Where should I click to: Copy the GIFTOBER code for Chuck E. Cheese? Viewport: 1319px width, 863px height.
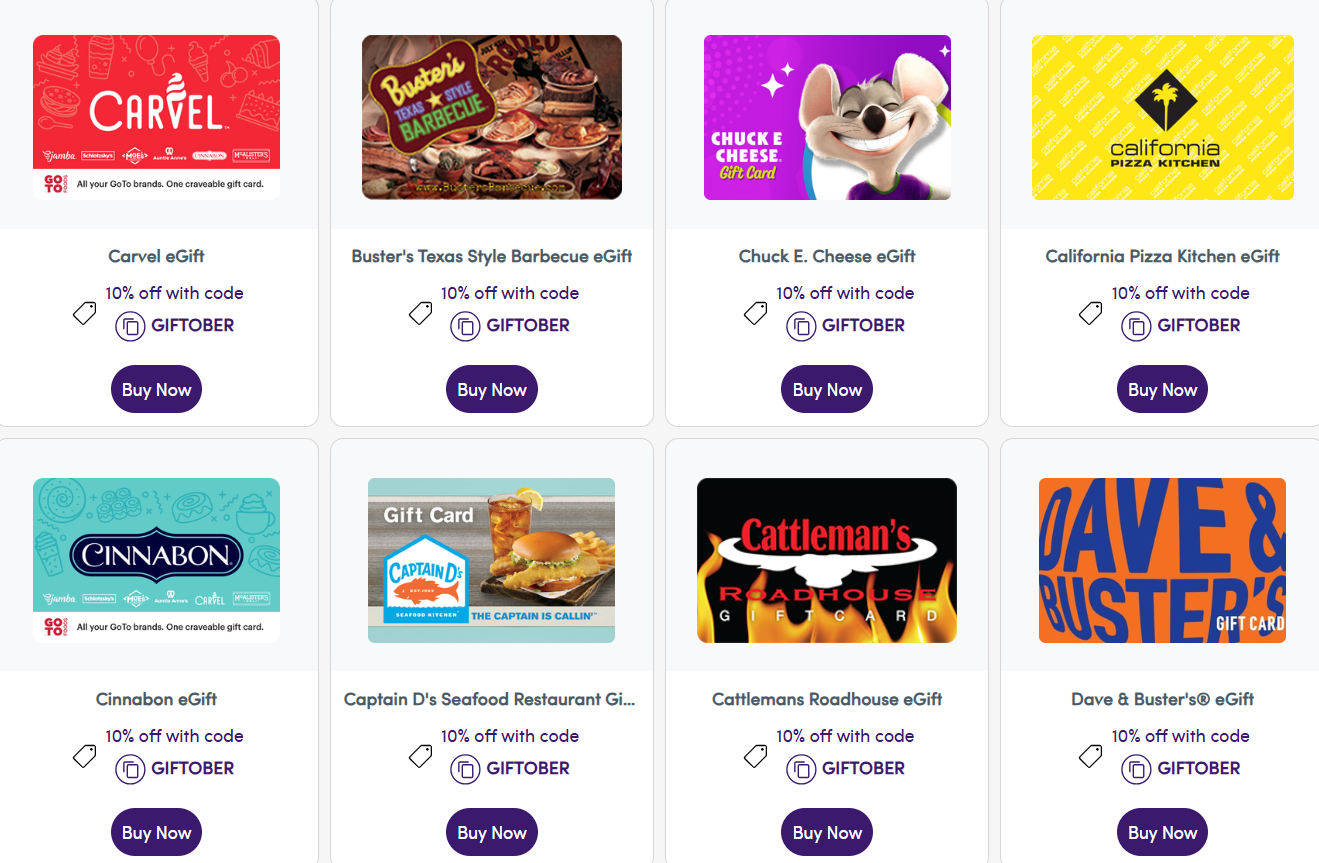tap(801, 326)
